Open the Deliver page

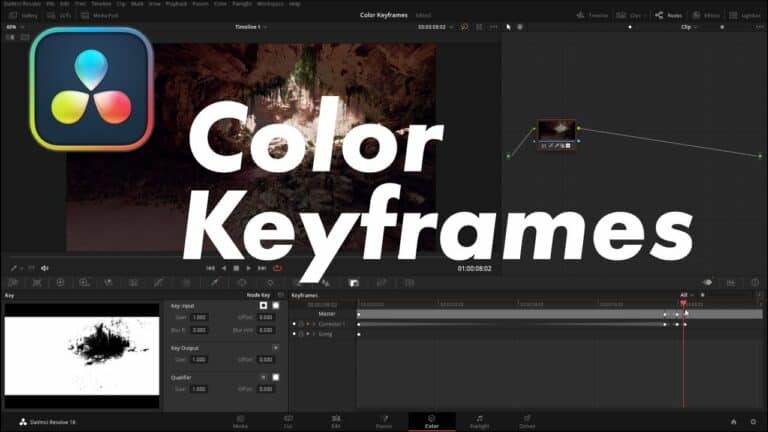526,422
